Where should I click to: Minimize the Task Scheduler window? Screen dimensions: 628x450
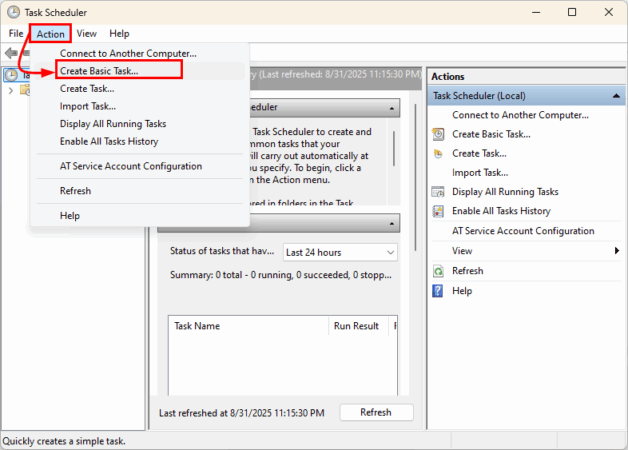click(x=536, y=12)
